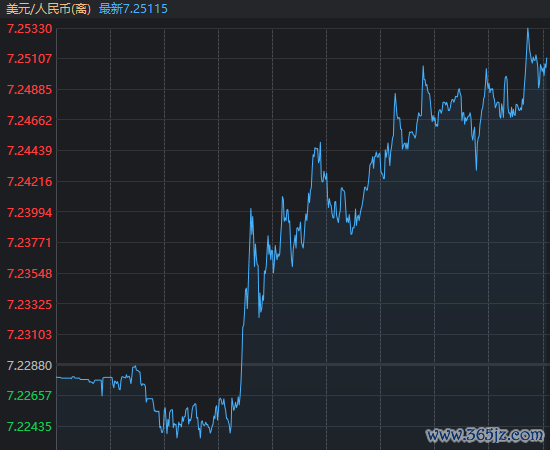
Task: Select the 7.25107 axis label
Action: [x=29, y=59]
